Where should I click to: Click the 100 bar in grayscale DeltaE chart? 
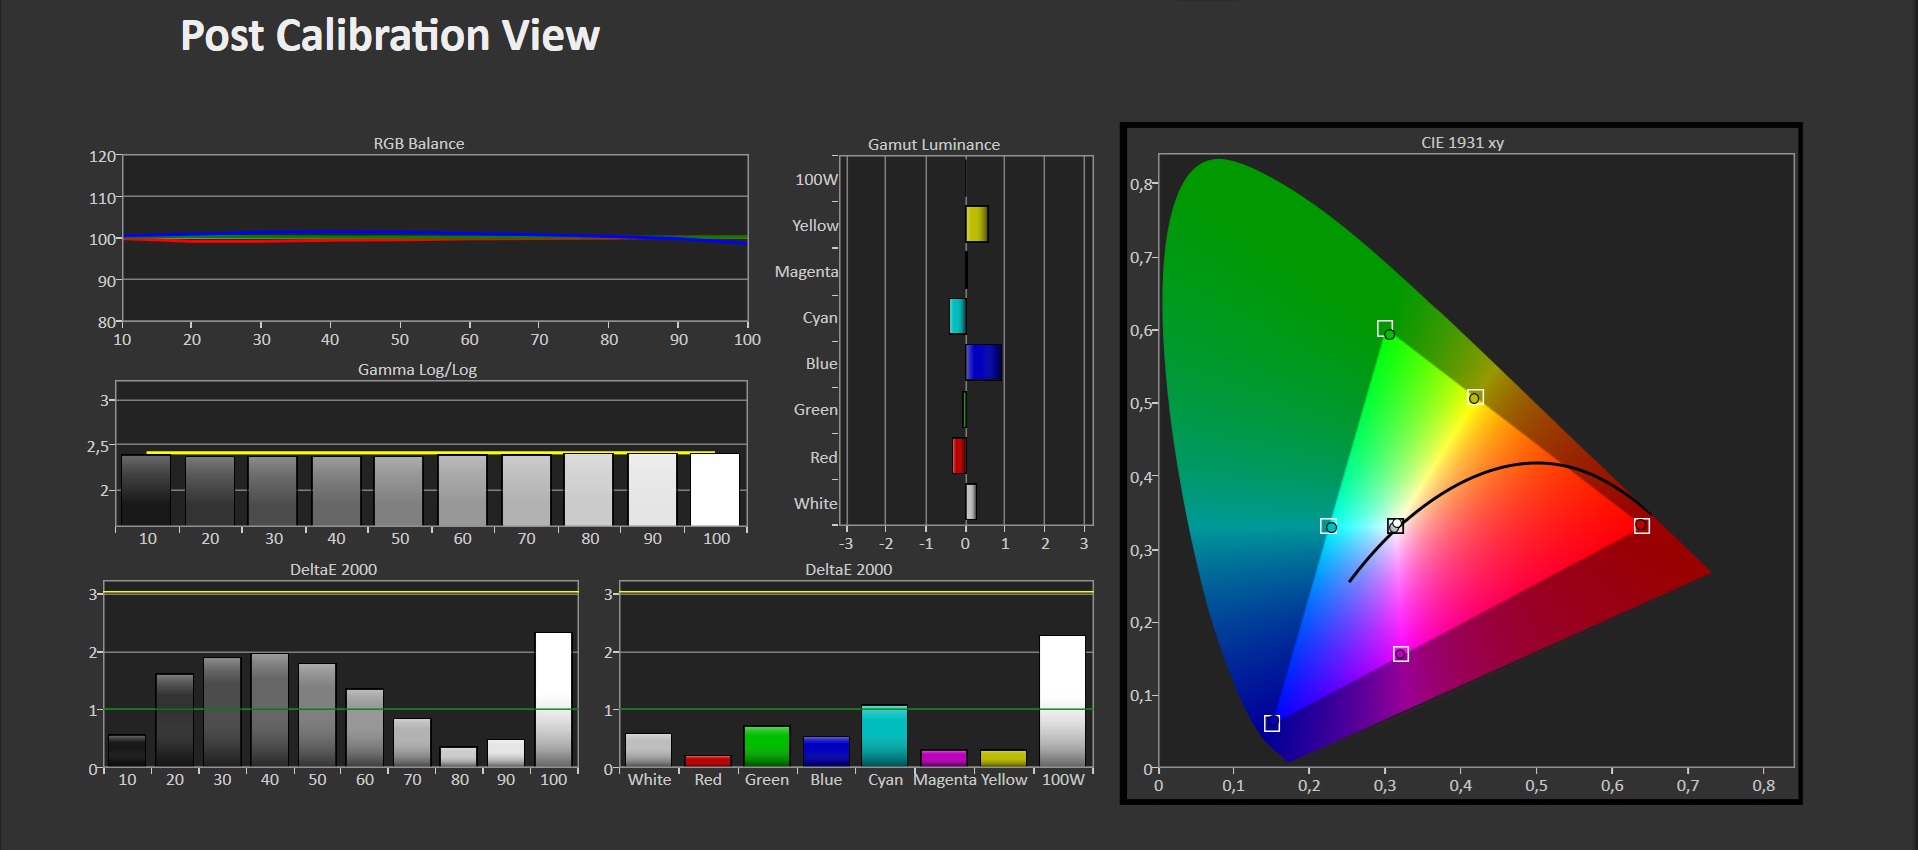click(x=554, y=699)
